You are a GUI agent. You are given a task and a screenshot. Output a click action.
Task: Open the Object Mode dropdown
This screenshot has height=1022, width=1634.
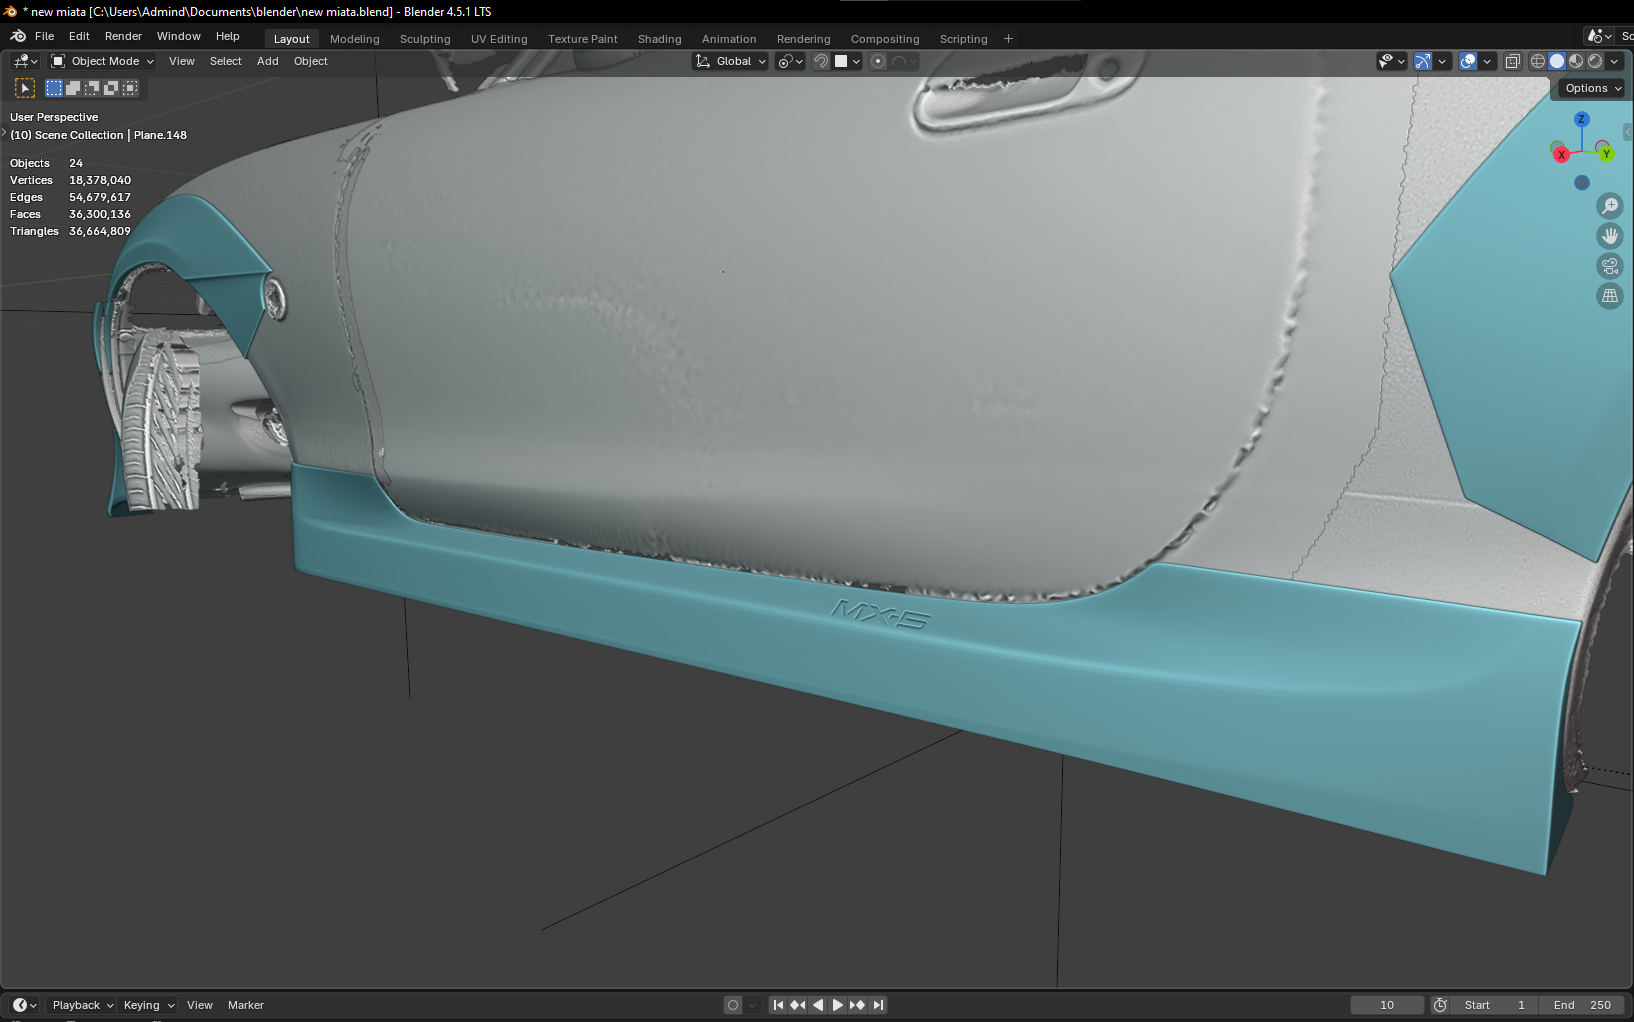point(103,61)
